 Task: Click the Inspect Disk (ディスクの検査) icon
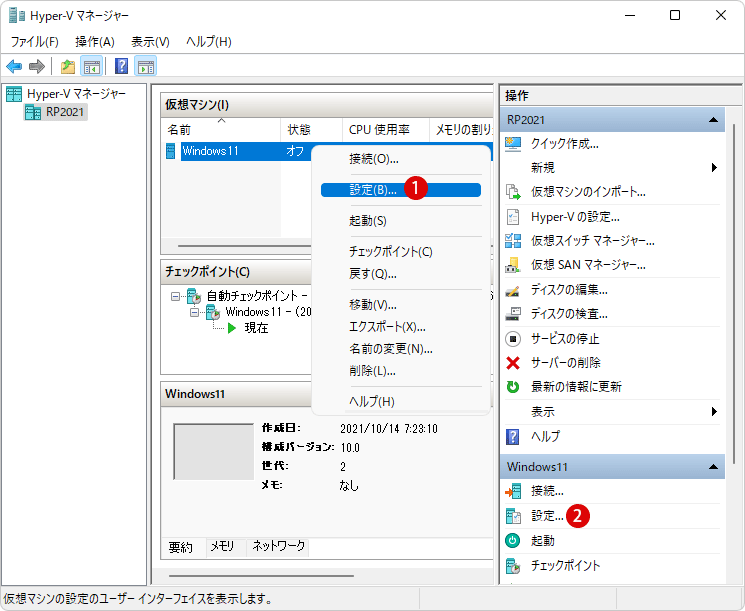click(513, 314)
